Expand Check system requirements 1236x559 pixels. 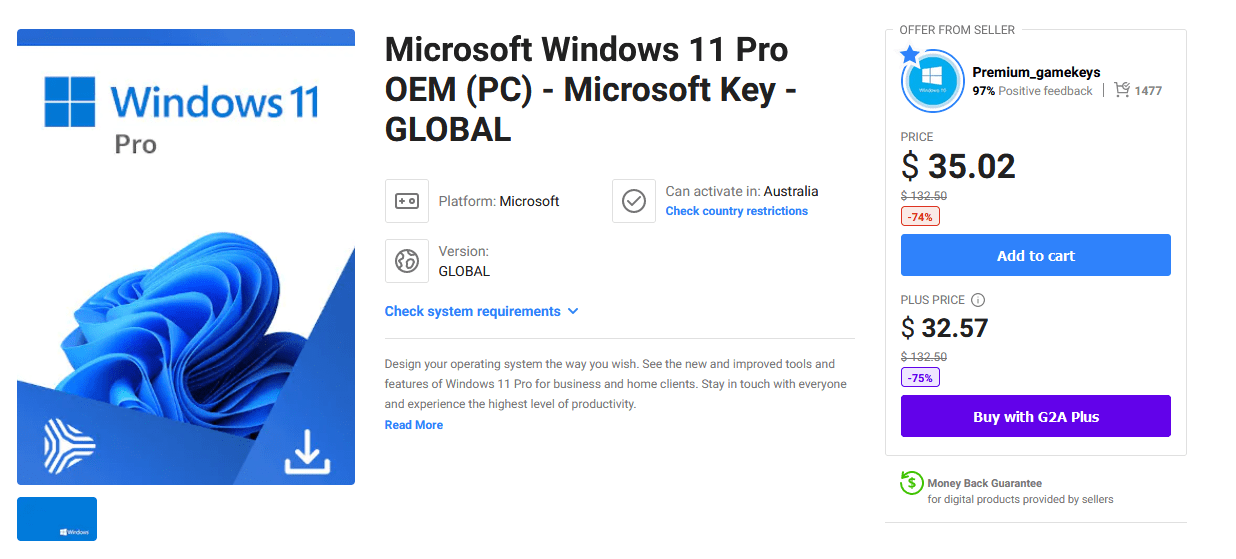(481, 311)
